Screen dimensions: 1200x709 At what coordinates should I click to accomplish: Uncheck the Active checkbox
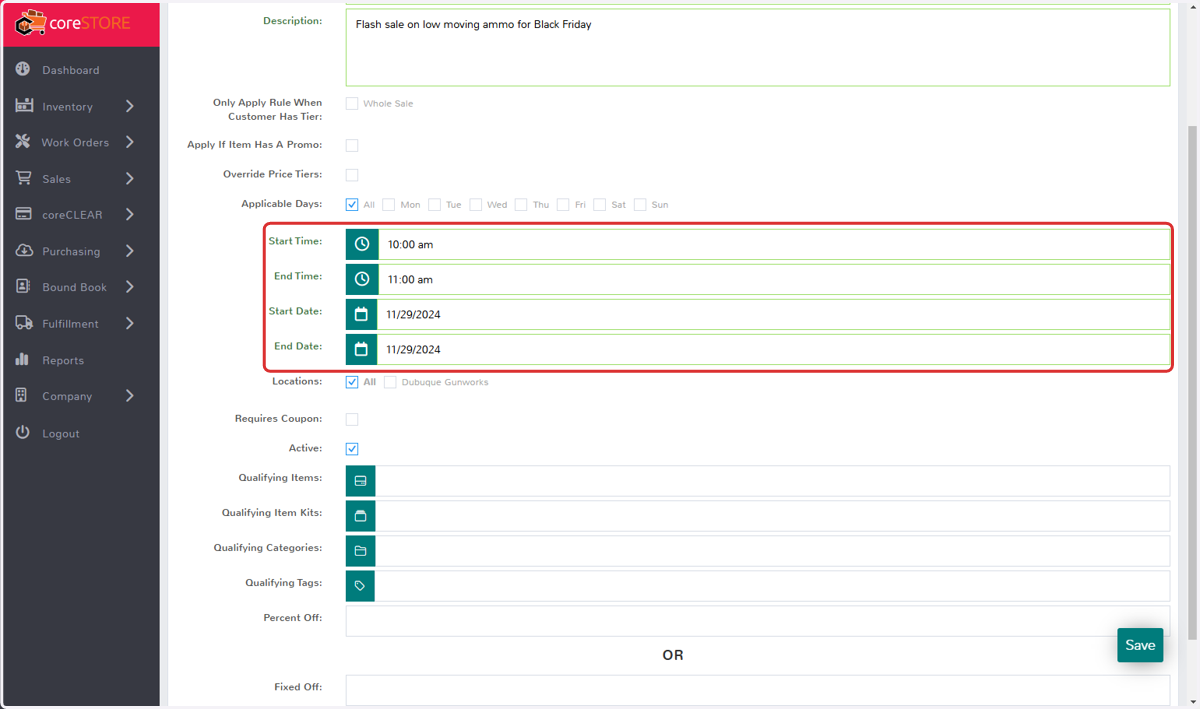point(352,450)
